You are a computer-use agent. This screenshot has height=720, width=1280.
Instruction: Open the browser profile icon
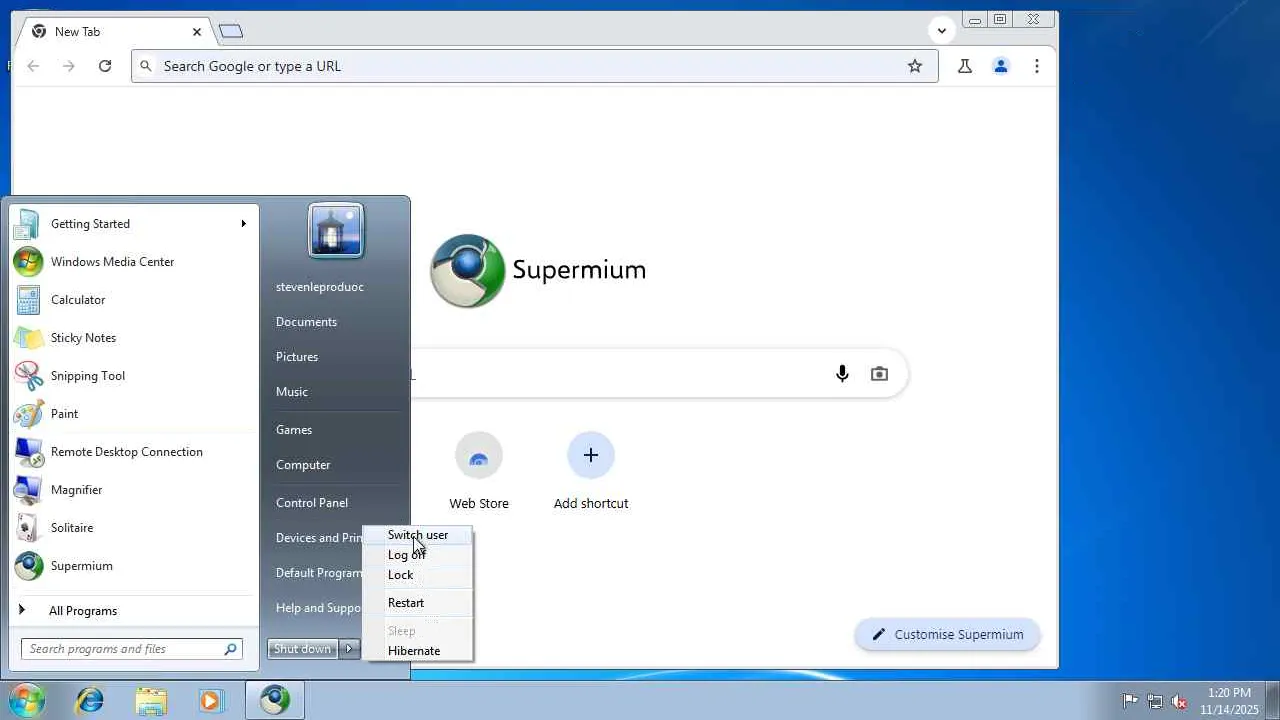pos(1000,66)
